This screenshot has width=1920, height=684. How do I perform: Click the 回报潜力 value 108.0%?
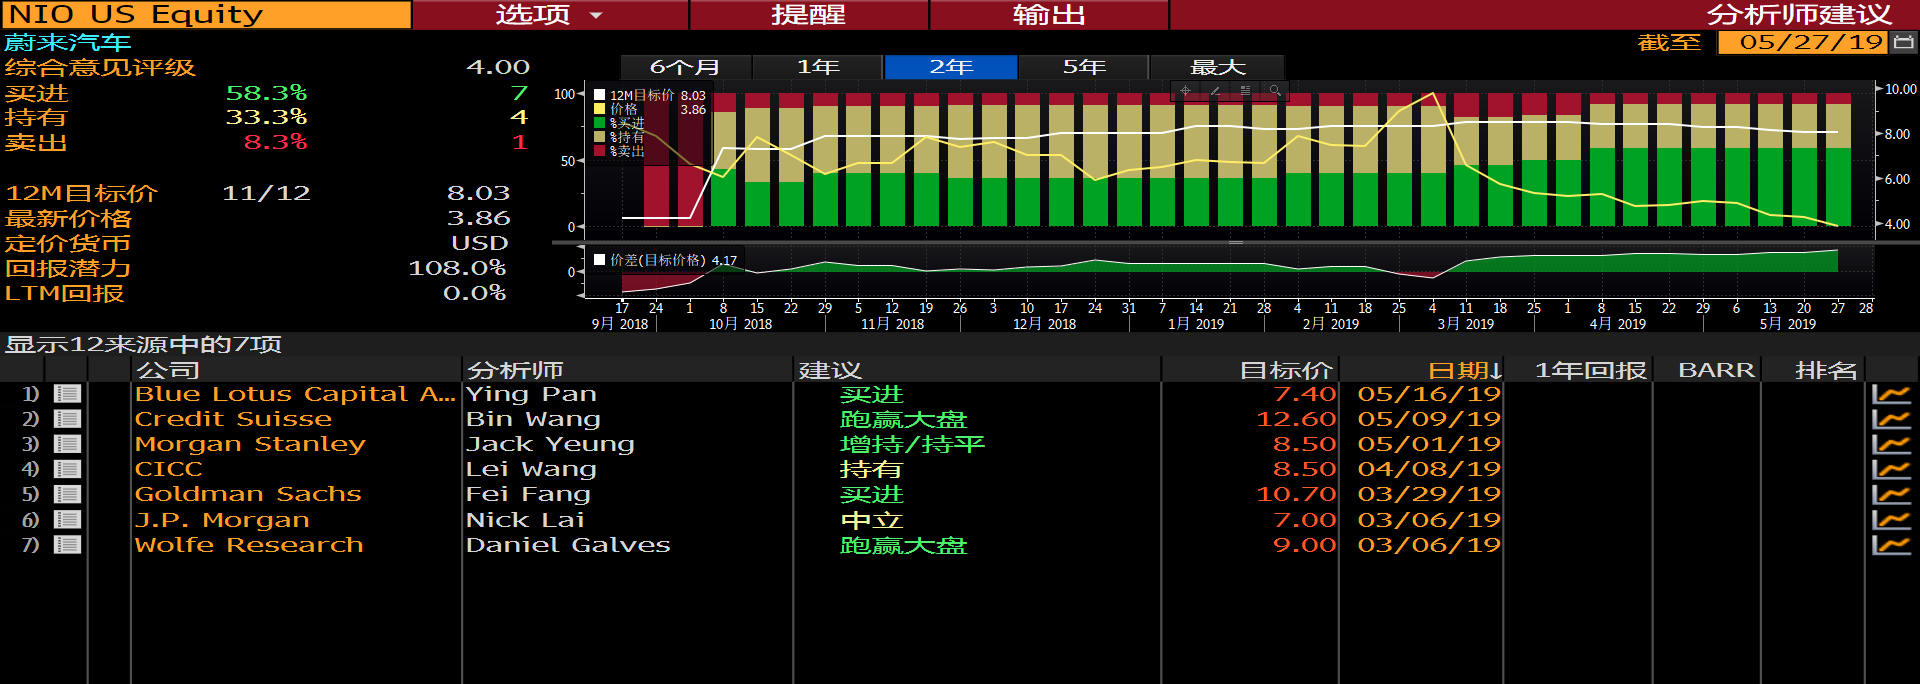coord(457,268)
